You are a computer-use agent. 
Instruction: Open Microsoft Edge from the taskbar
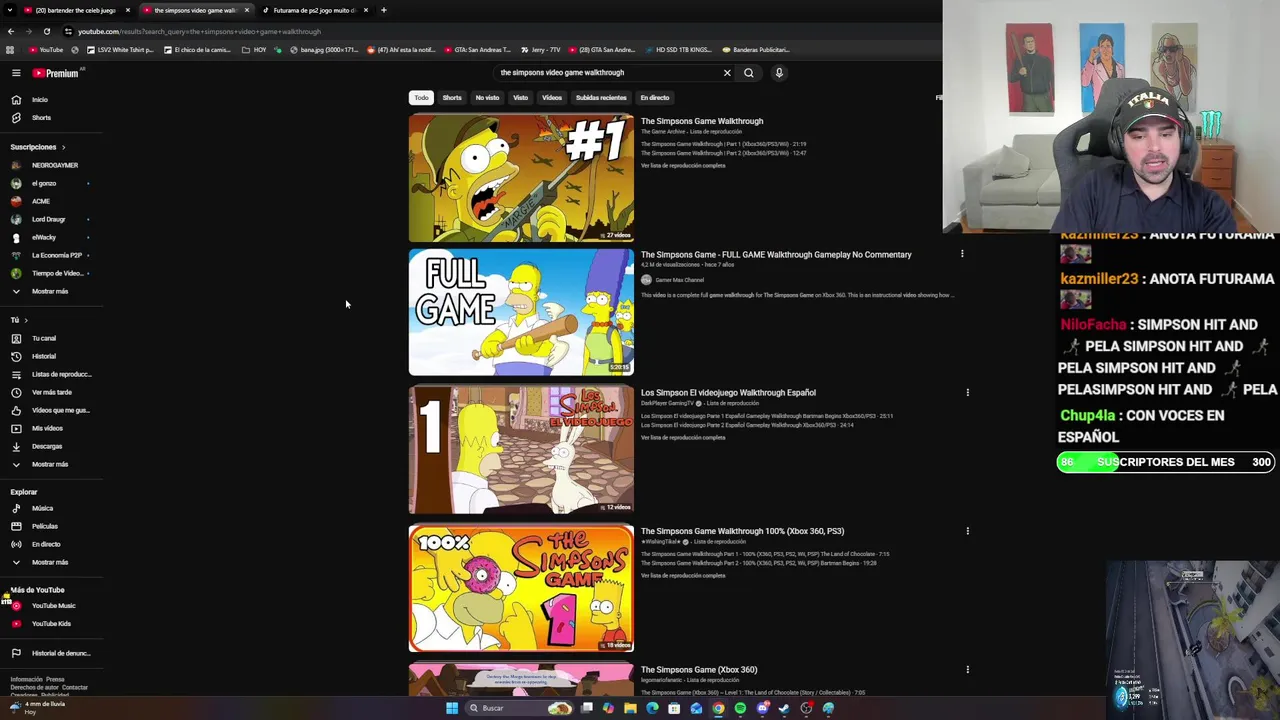click(652, 709)
